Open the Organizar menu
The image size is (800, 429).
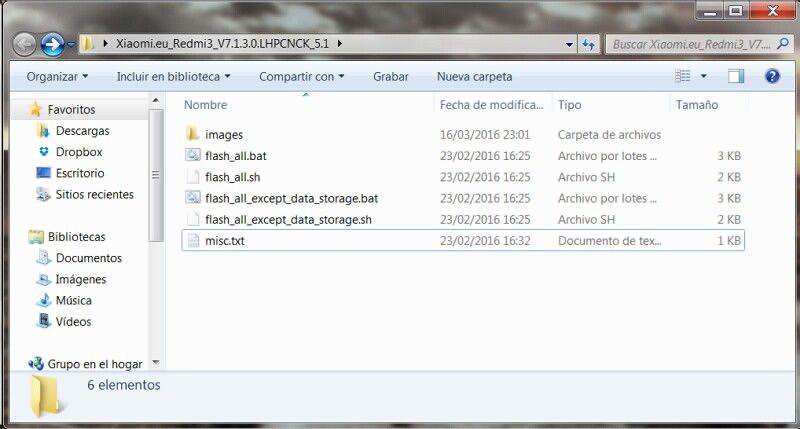pyautogui.click(x=57, y=77)
